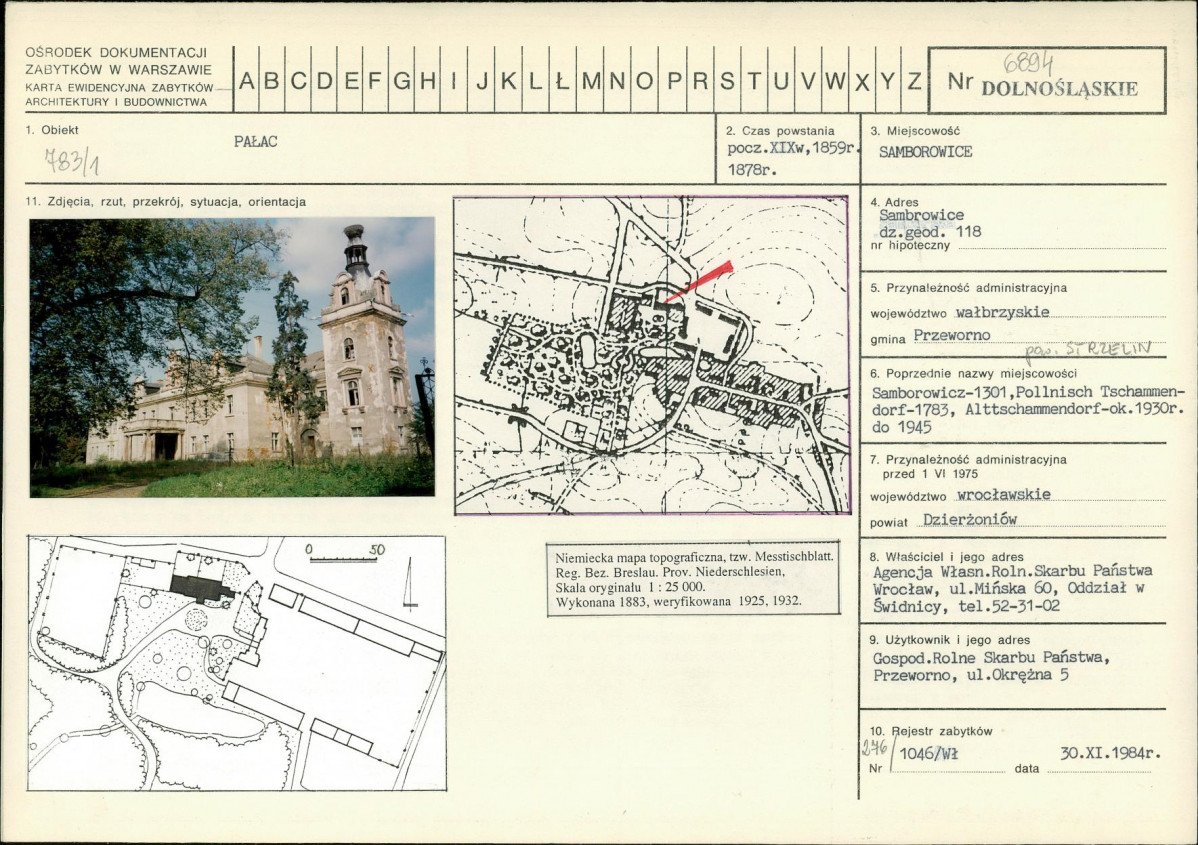
Task: Click the palace photograph thumbnail
Action: (x=232, y=358)
